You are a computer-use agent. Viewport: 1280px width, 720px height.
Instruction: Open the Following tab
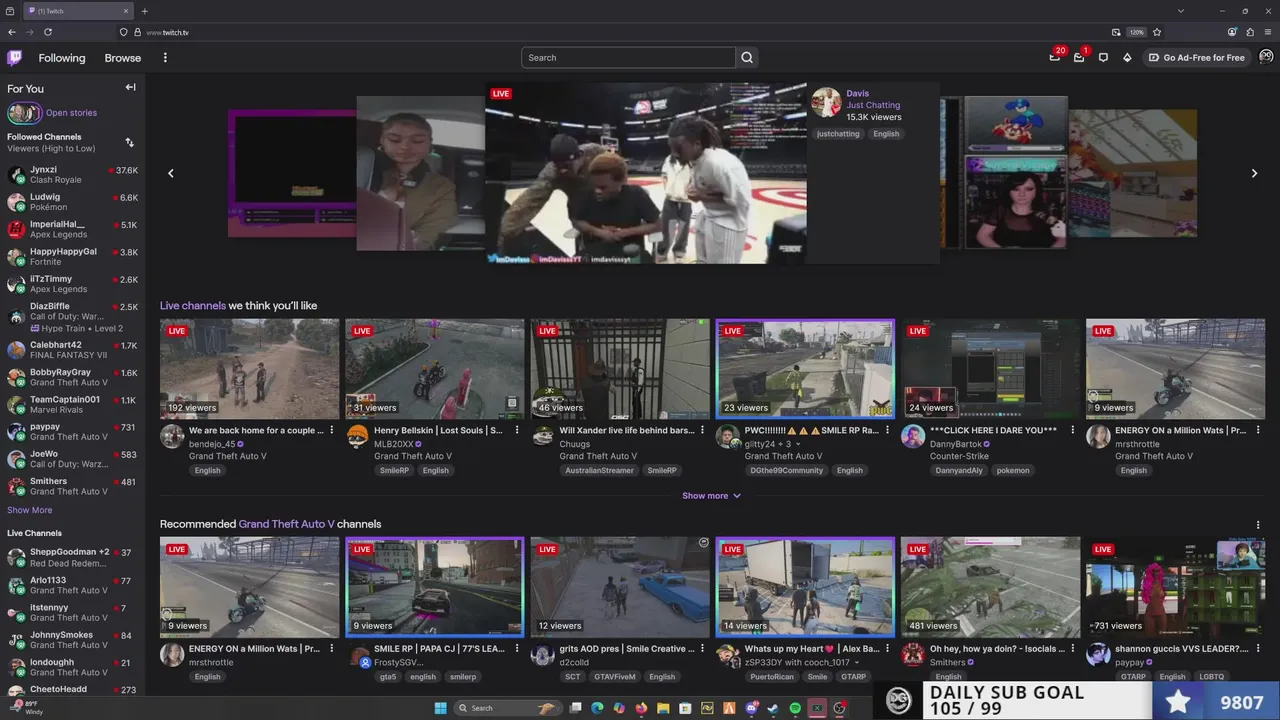click(62, 58)
